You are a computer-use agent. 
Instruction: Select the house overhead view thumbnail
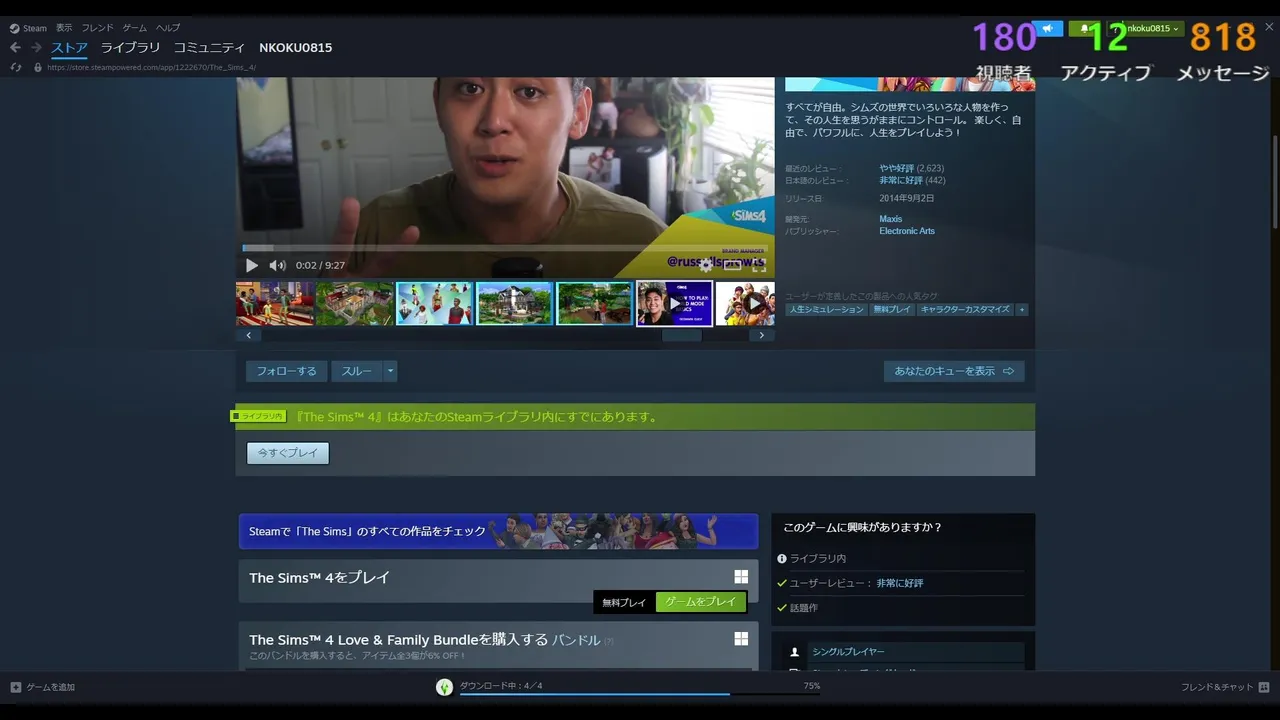coord(354,303)
